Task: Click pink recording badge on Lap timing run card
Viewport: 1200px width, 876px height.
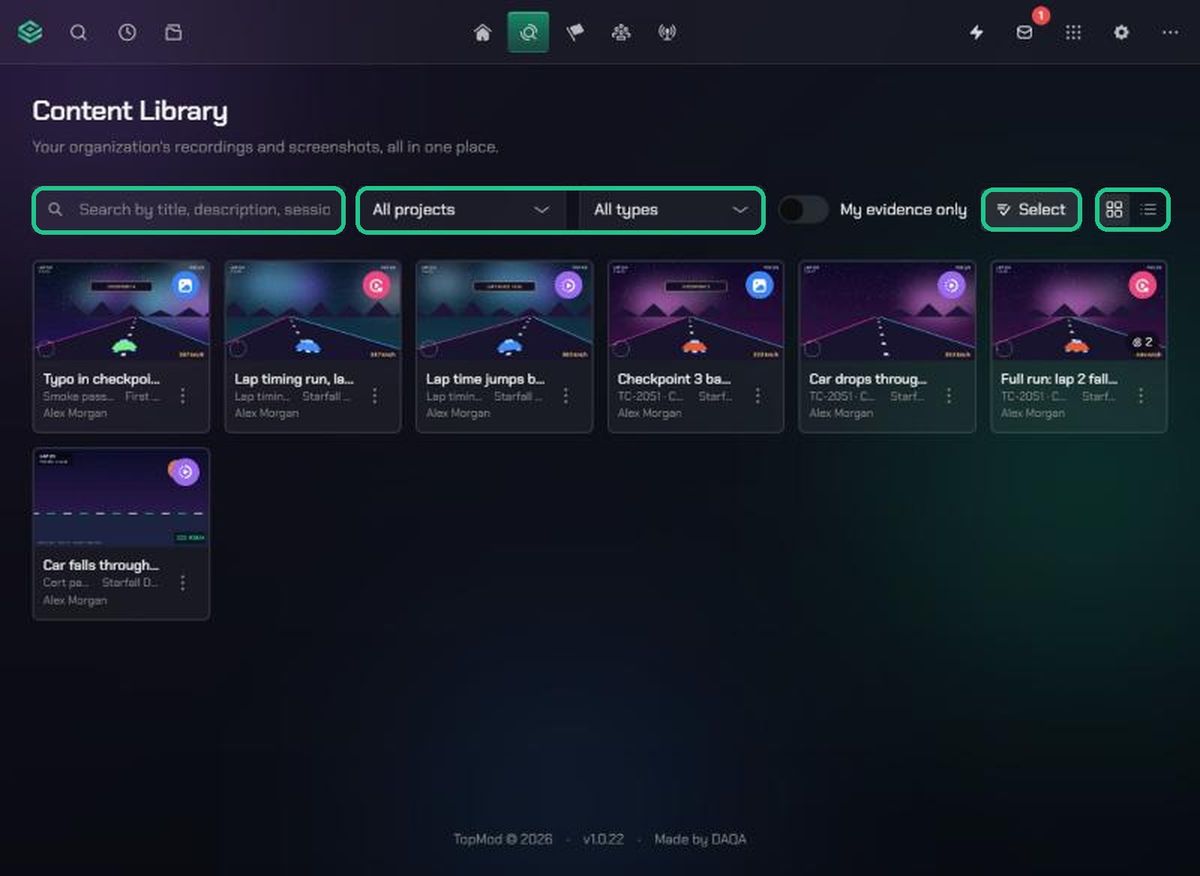Action: tap(376, 286)
